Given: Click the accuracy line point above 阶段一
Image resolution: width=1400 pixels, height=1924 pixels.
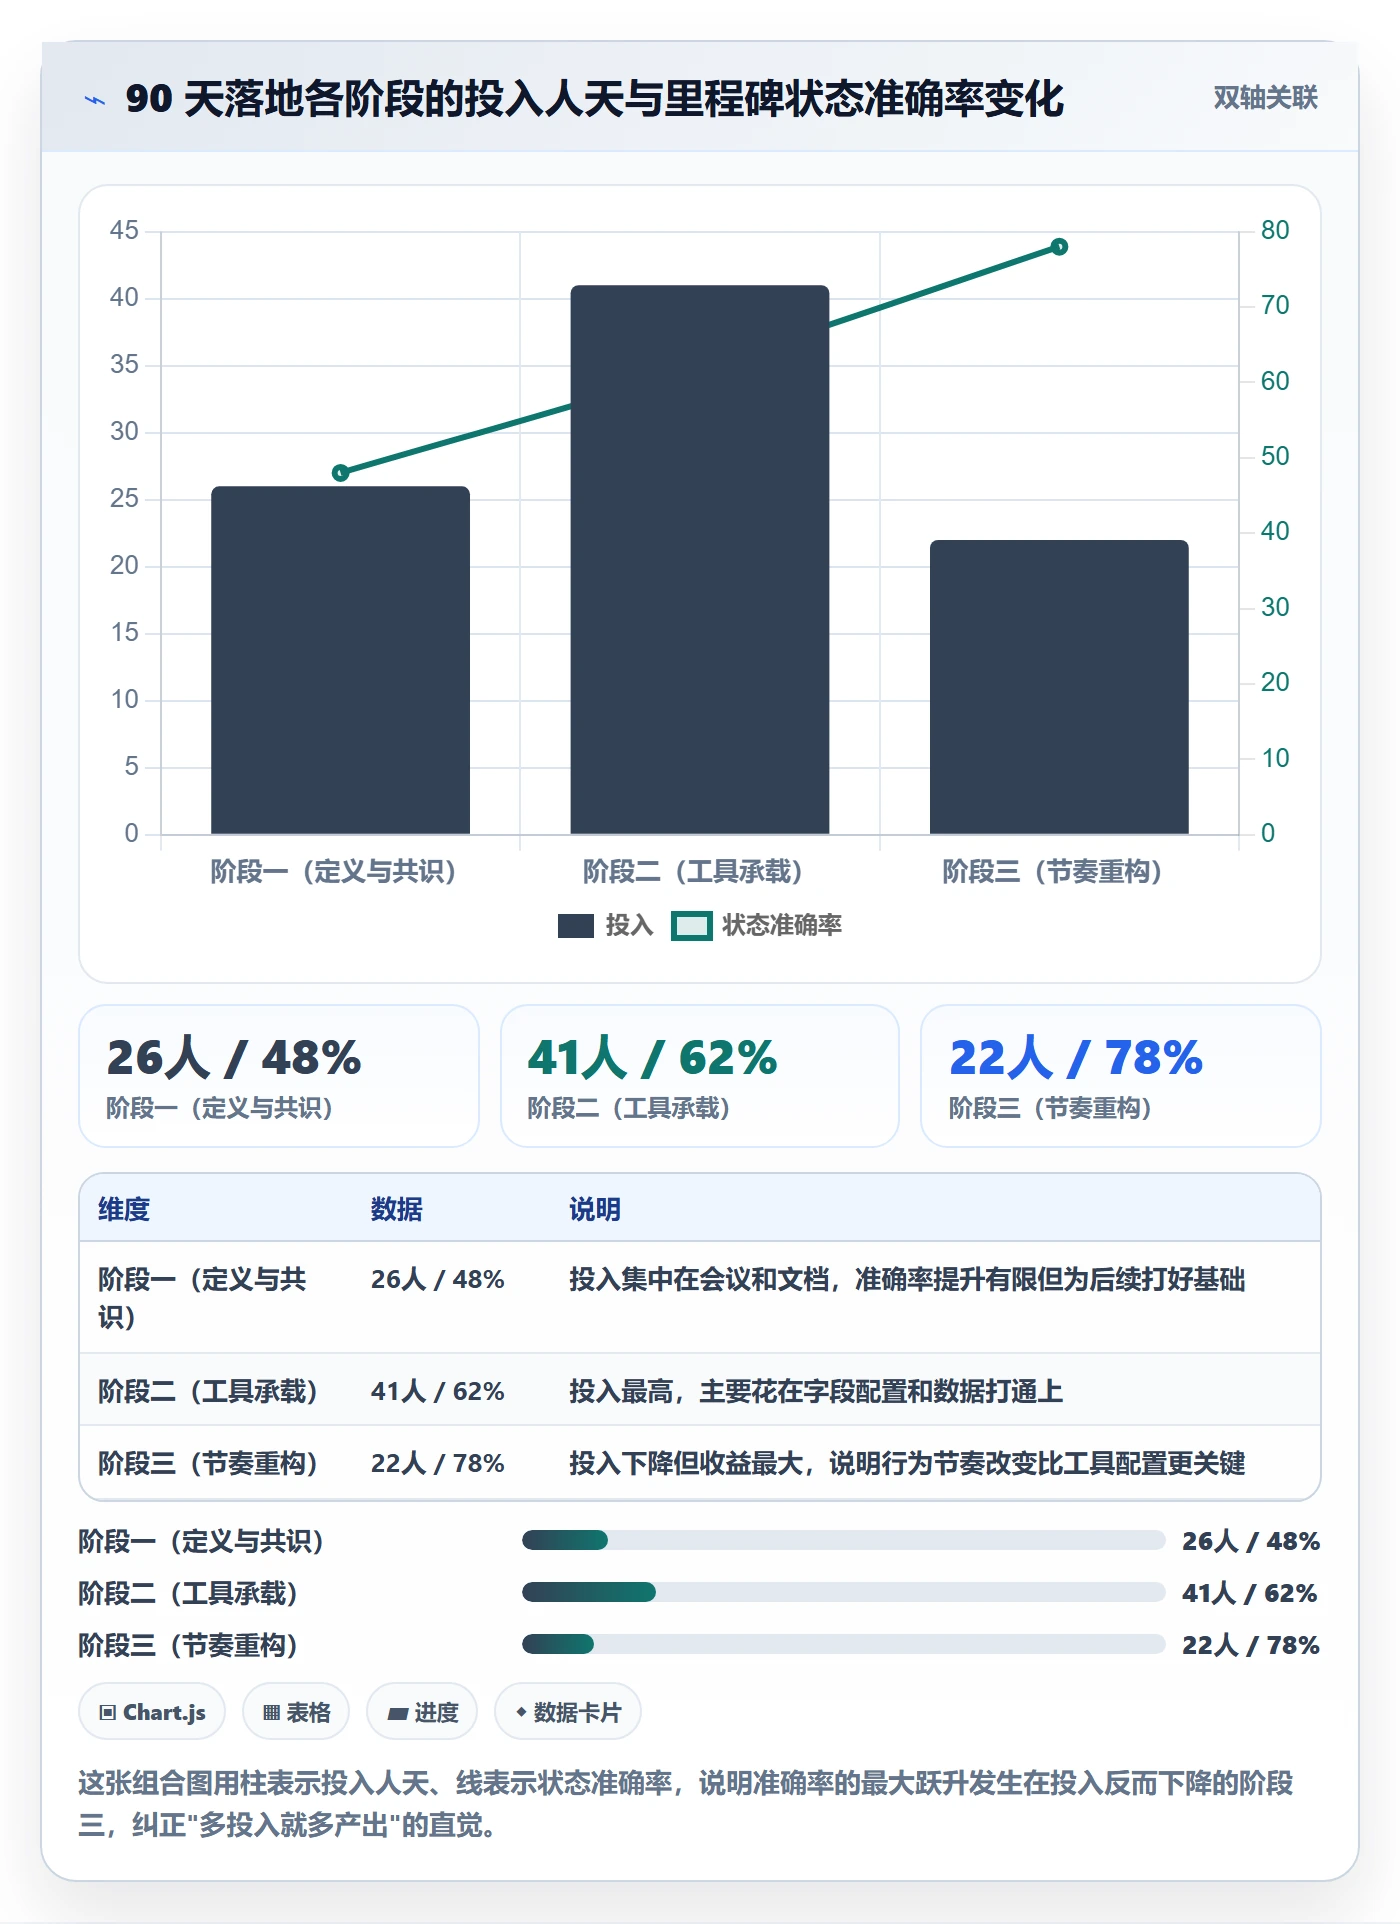Looking at the screenshot, I should coord(340,472).
